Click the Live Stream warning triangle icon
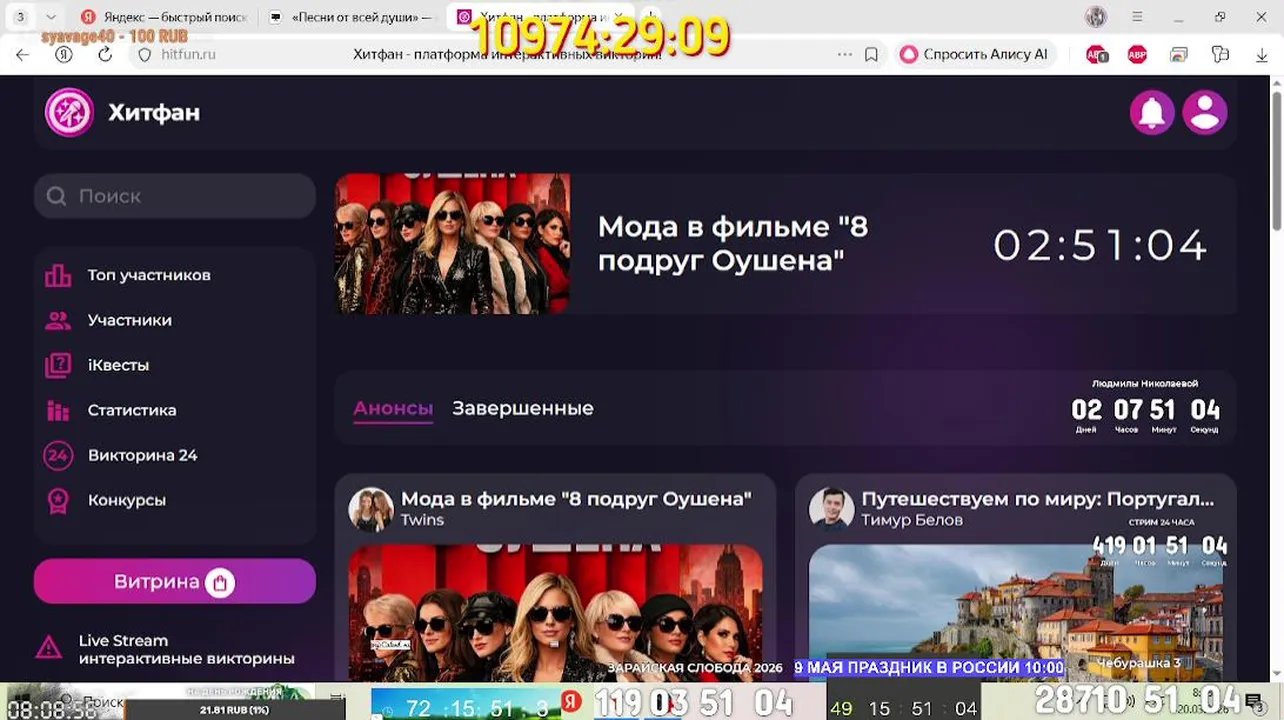 [x=48, y=648]
